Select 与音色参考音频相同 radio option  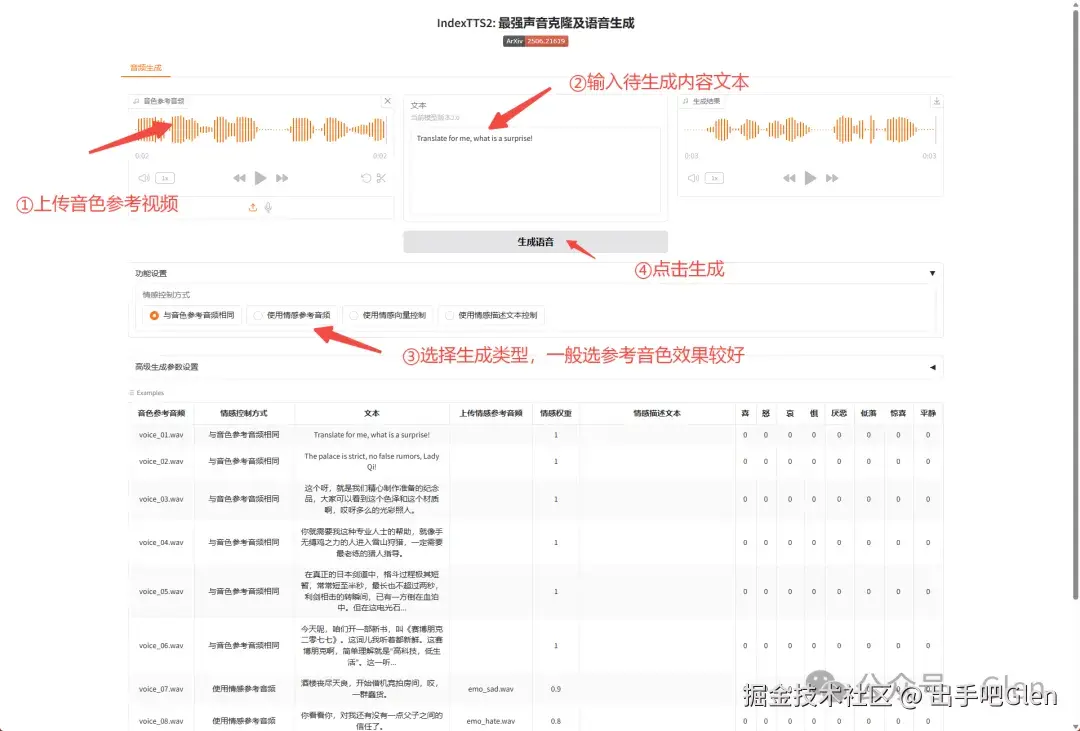(x=192, y=316)
